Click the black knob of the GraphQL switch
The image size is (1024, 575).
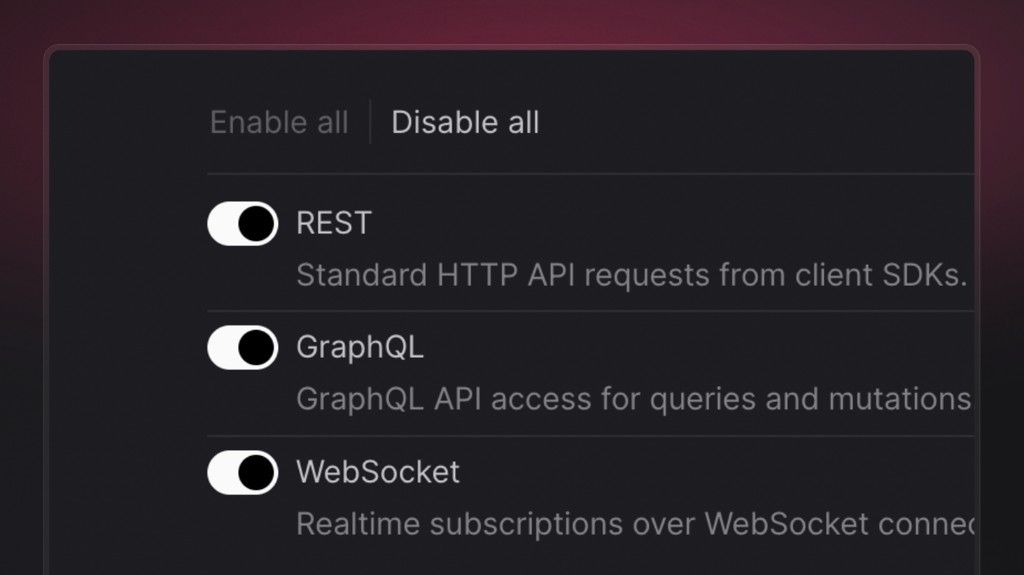(258, 347)
